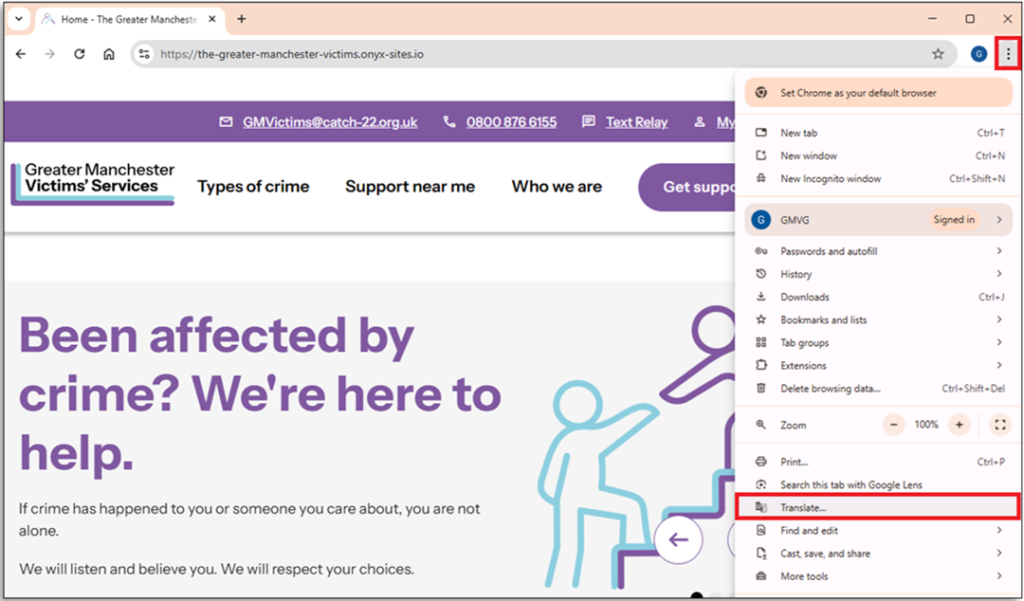Image resolution: width=1024 pixels, height=601 pixels.
Task: Open the tab search dropdown arrow
Action: (18, 19)
